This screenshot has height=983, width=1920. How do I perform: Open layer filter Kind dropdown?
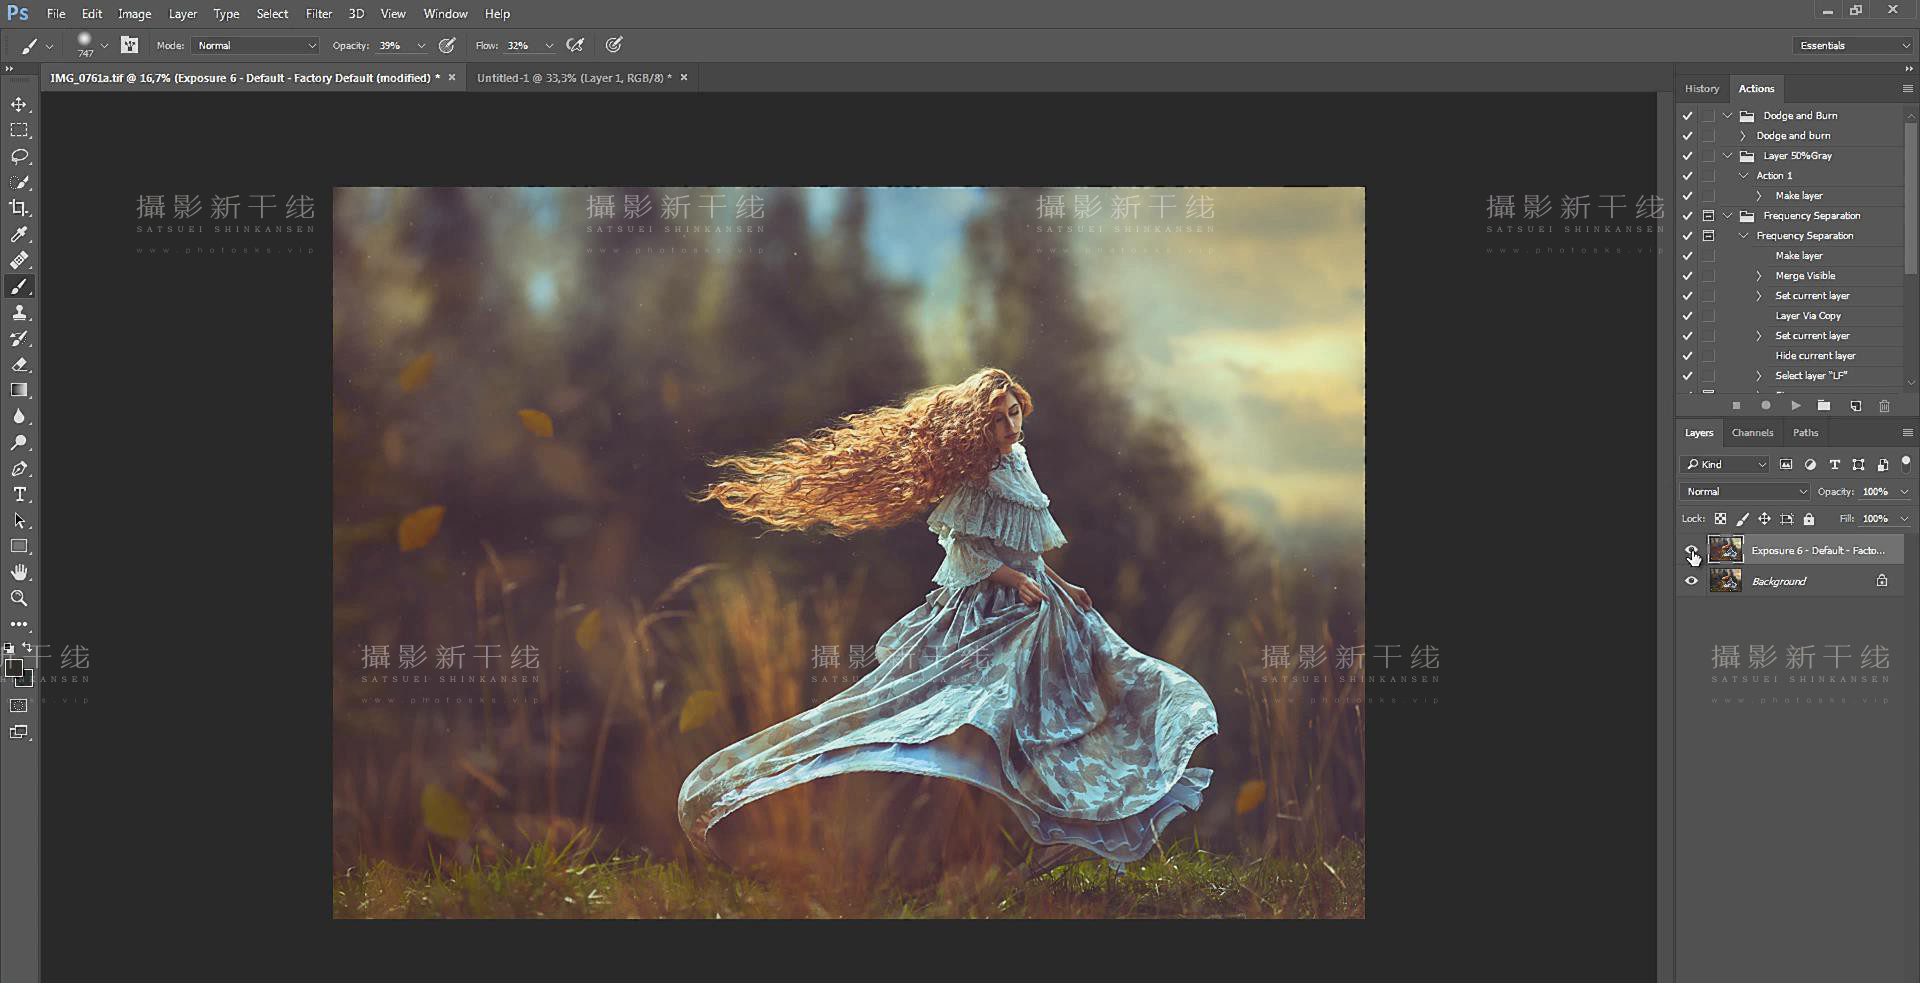click(x=1725, y=464)
